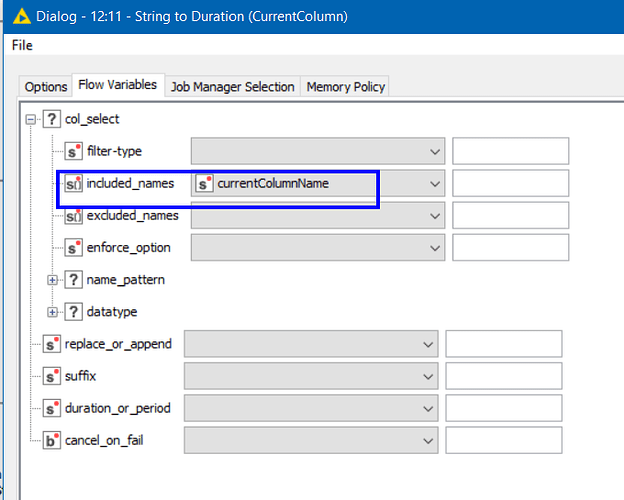Click the array icon beside included_names
This screenshot has width=624, height=500.
pos(73,184)
